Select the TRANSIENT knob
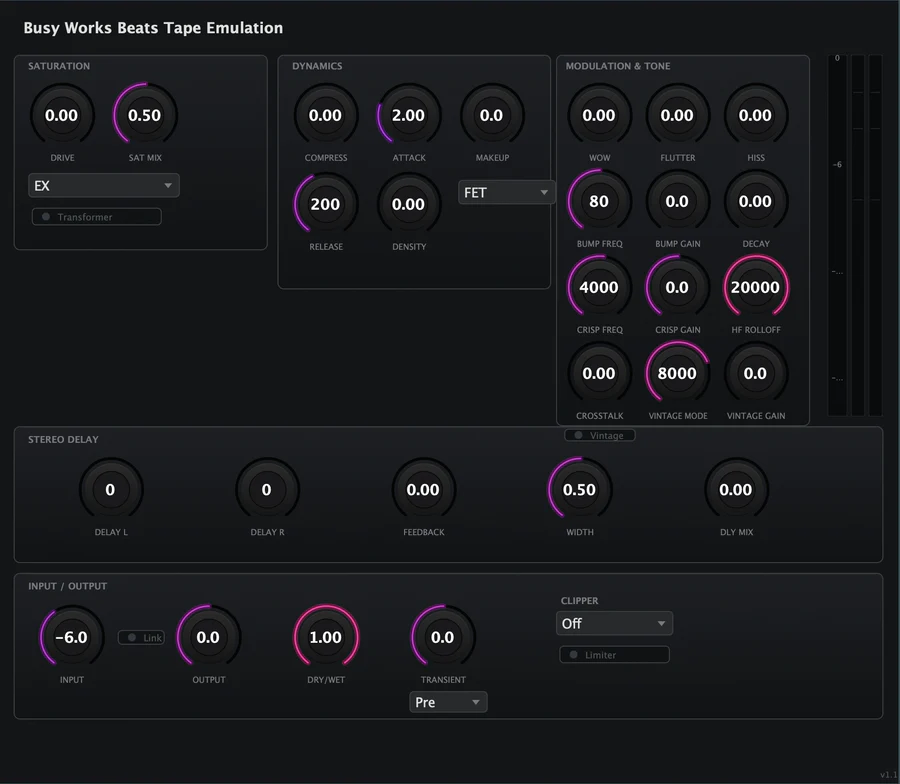This screenshot has width=900, height=784. coord(443,637)
